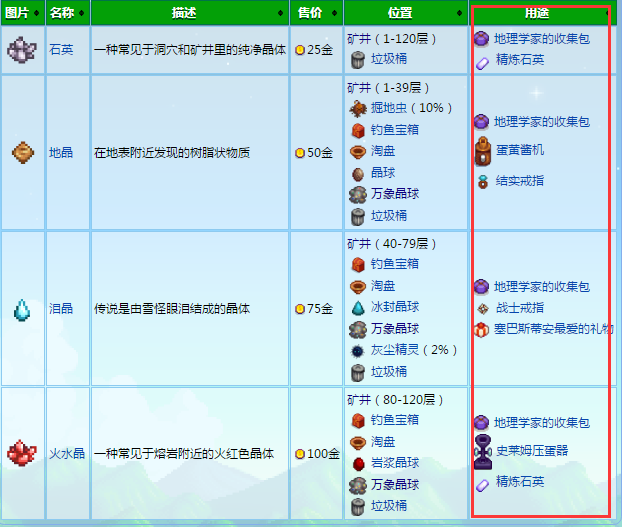Open 垃圾桶 link in 地晶 row
Screen dimensions: 622x527
point(389,216)
